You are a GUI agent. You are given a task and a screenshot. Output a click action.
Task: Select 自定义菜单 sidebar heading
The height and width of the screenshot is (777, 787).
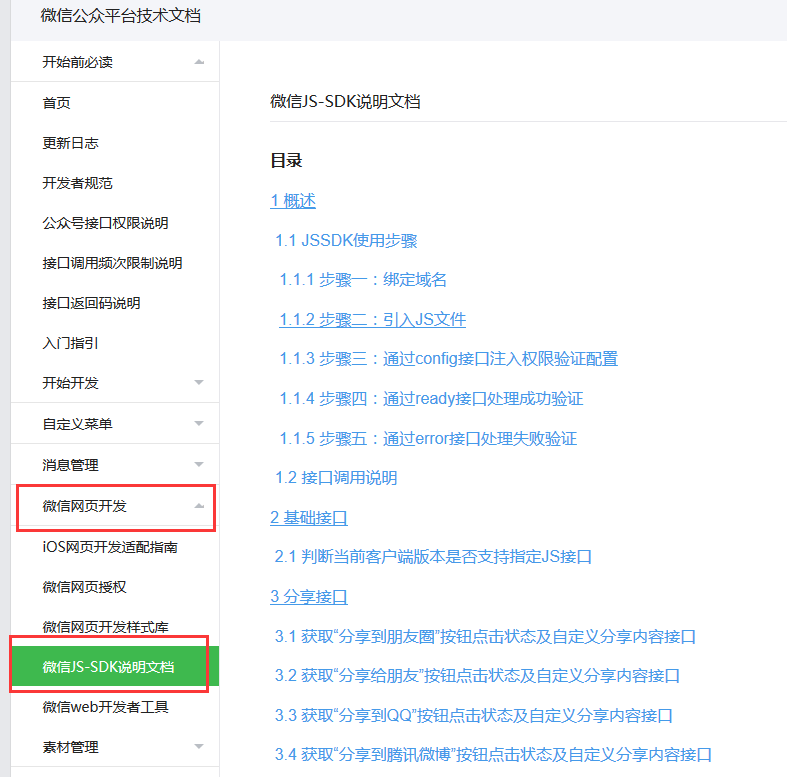[77, 424]
